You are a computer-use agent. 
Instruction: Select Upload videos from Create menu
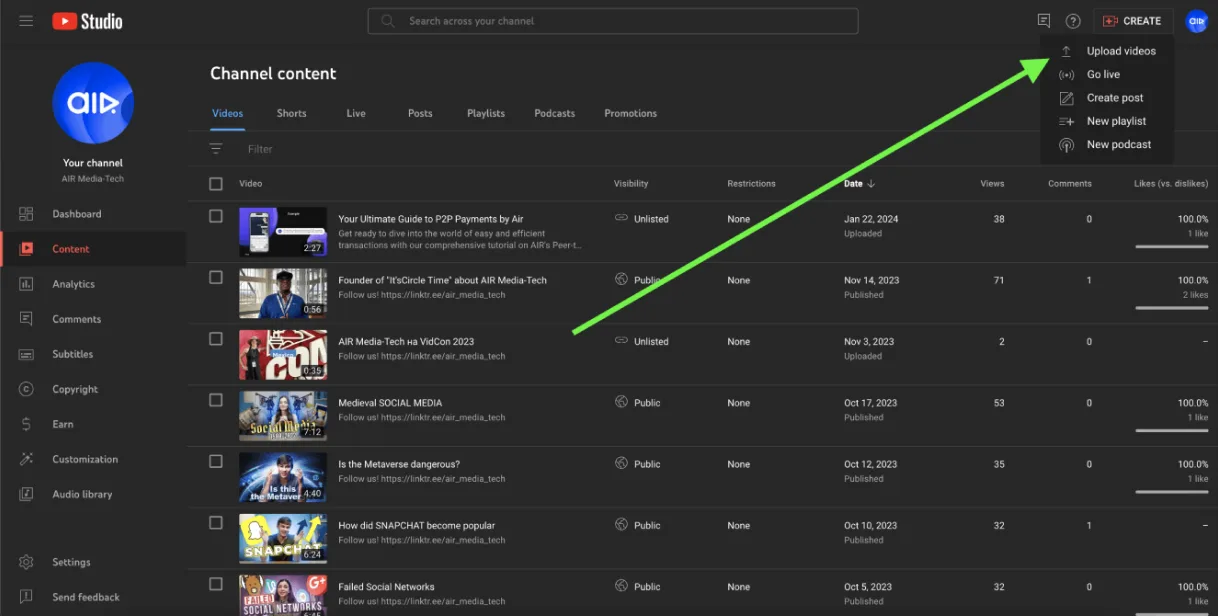(1108, 51)
